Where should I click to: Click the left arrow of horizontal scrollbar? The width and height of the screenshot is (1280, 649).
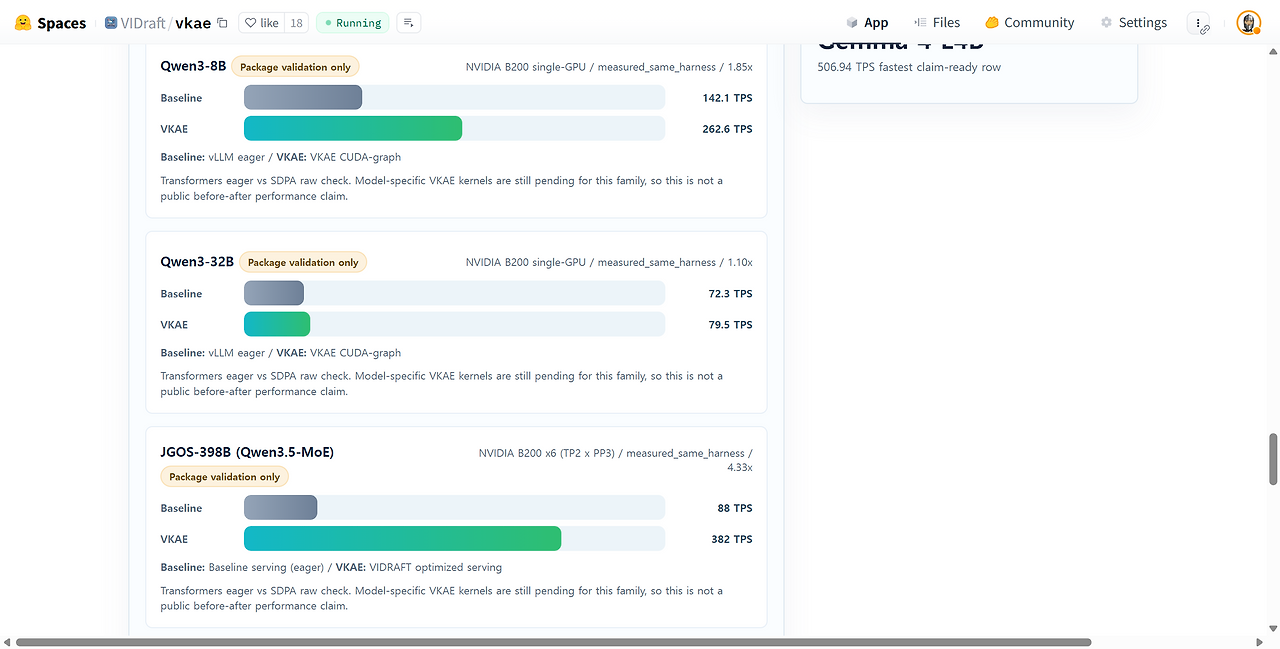[7, 642]
